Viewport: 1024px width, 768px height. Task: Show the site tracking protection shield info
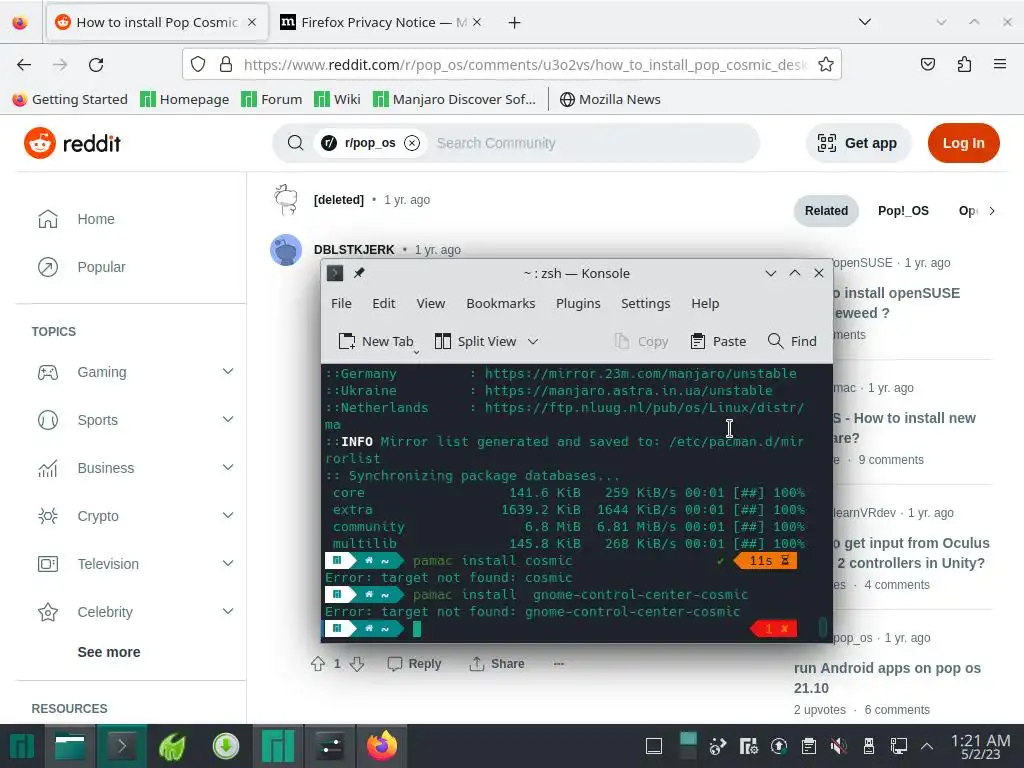pyautogui.click(x=198, y=64)
